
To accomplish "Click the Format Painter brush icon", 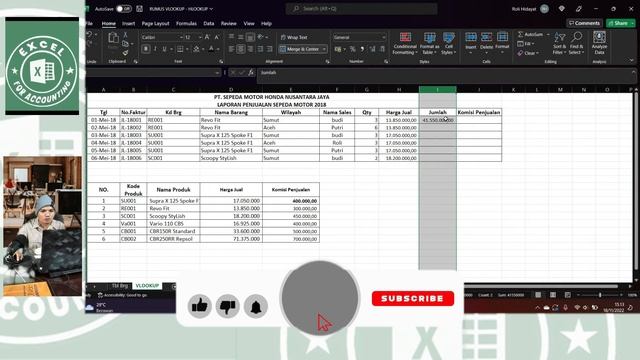I will point(125,53).
